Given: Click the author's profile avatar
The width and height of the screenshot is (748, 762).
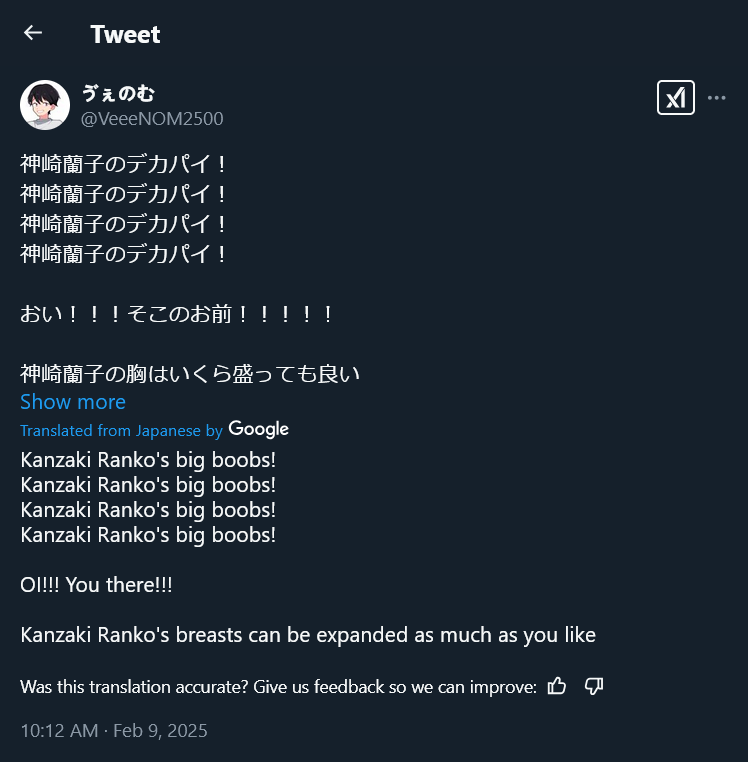Looking at the screenshot, I should tap(44, 105).
